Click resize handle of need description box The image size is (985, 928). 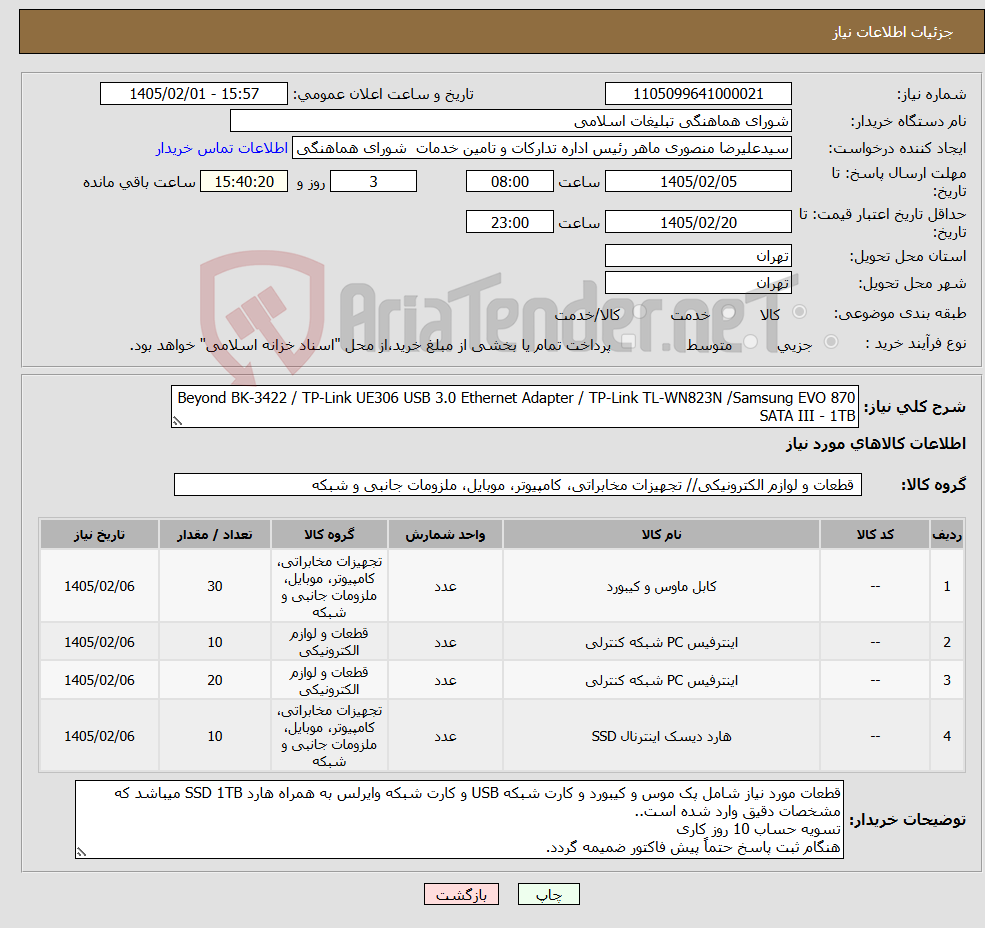(x=177, y=422)
